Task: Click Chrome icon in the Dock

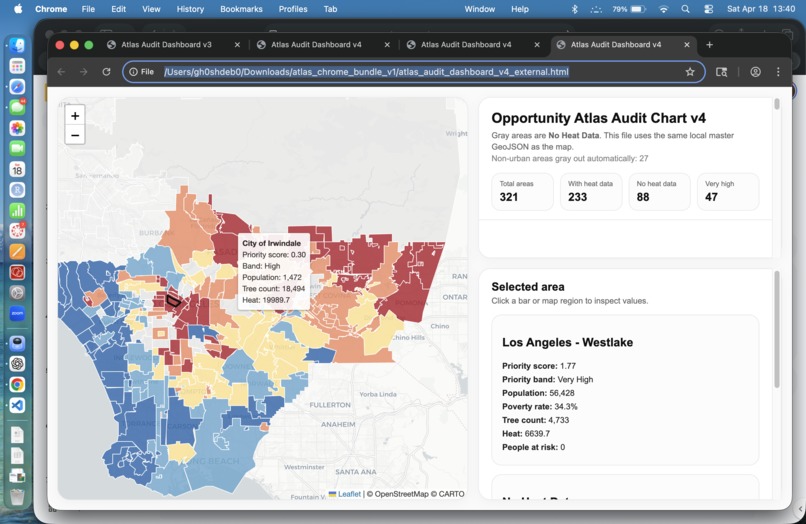Action: [x=17, y=384]
